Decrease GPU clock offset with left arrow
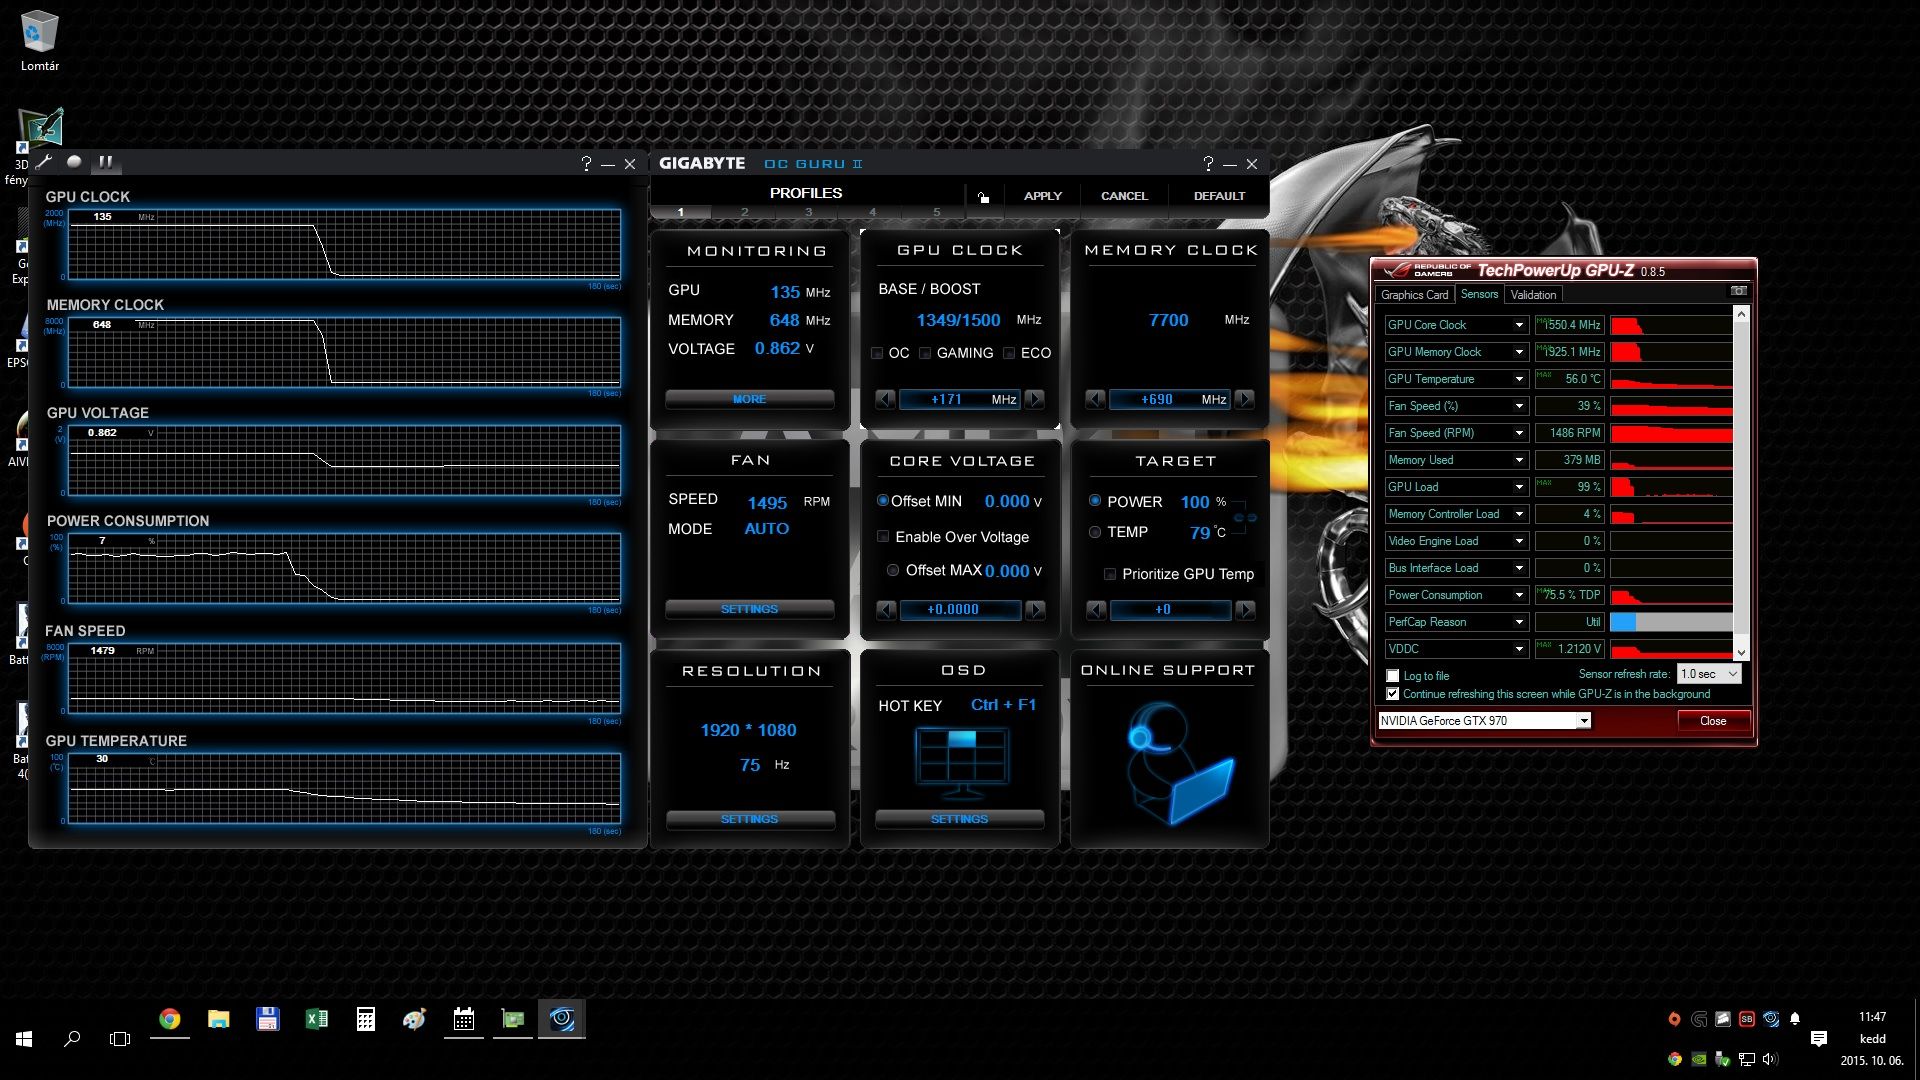The width and height of the screenshot is (1920, 1080). tap(885, 399)
